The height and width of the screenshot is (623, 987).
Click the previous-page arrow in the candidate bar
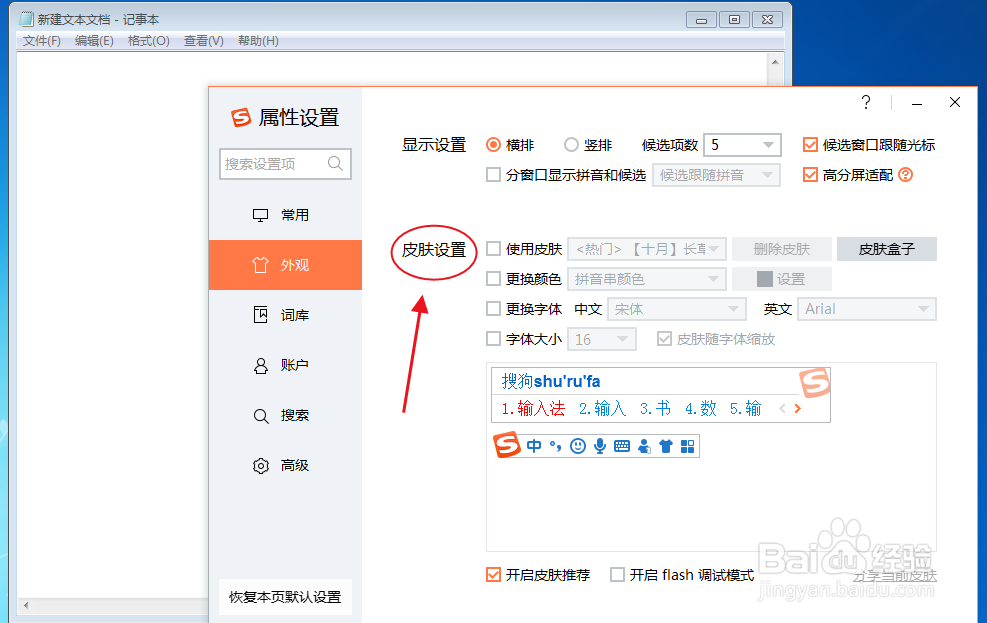tap(782, 408)
